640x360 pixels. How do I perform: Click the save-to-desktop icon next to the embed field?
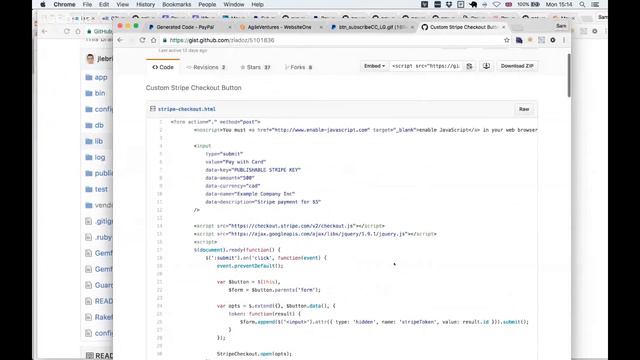coord(486,66)
